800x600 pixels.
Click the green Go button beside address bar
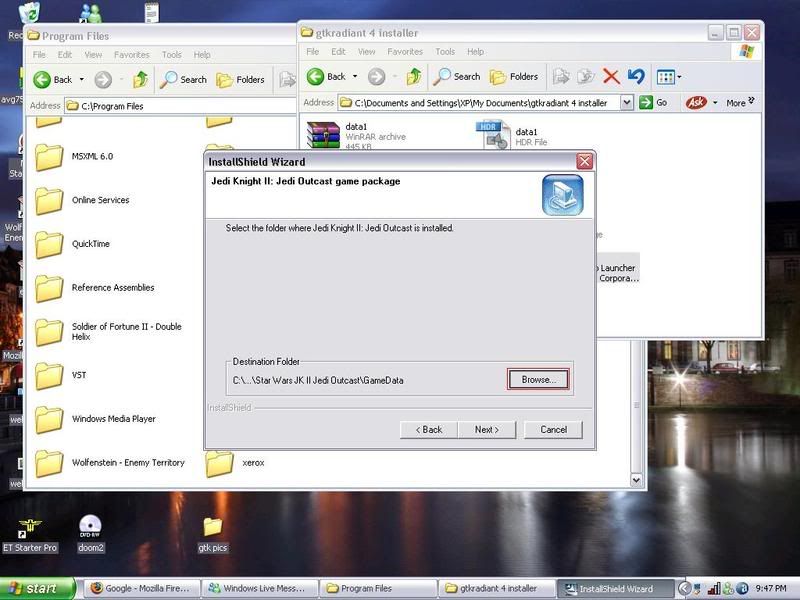click(x=654, y=102)
